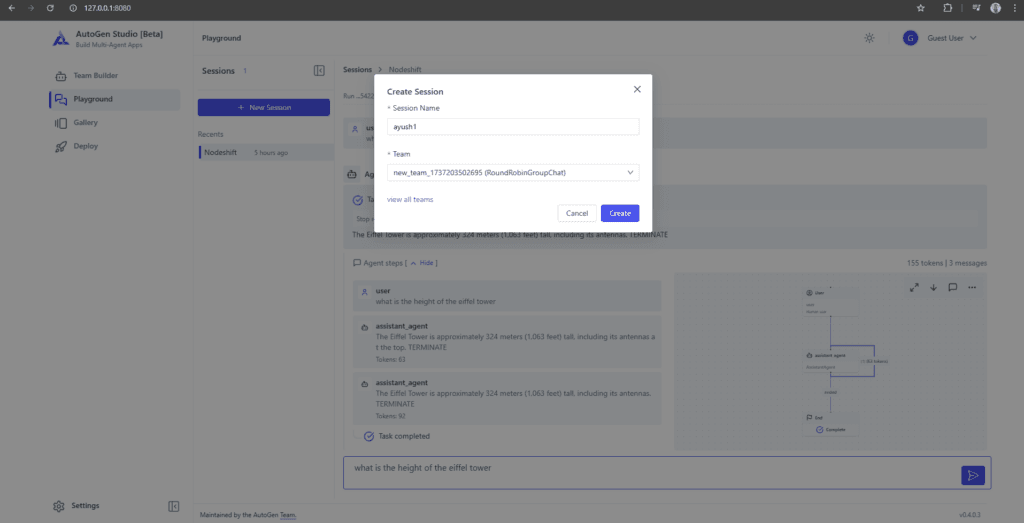This screenshot has width=1024, height=523.
Task: Click the Deploy rocket icon
Action: (x=61, y=146)
